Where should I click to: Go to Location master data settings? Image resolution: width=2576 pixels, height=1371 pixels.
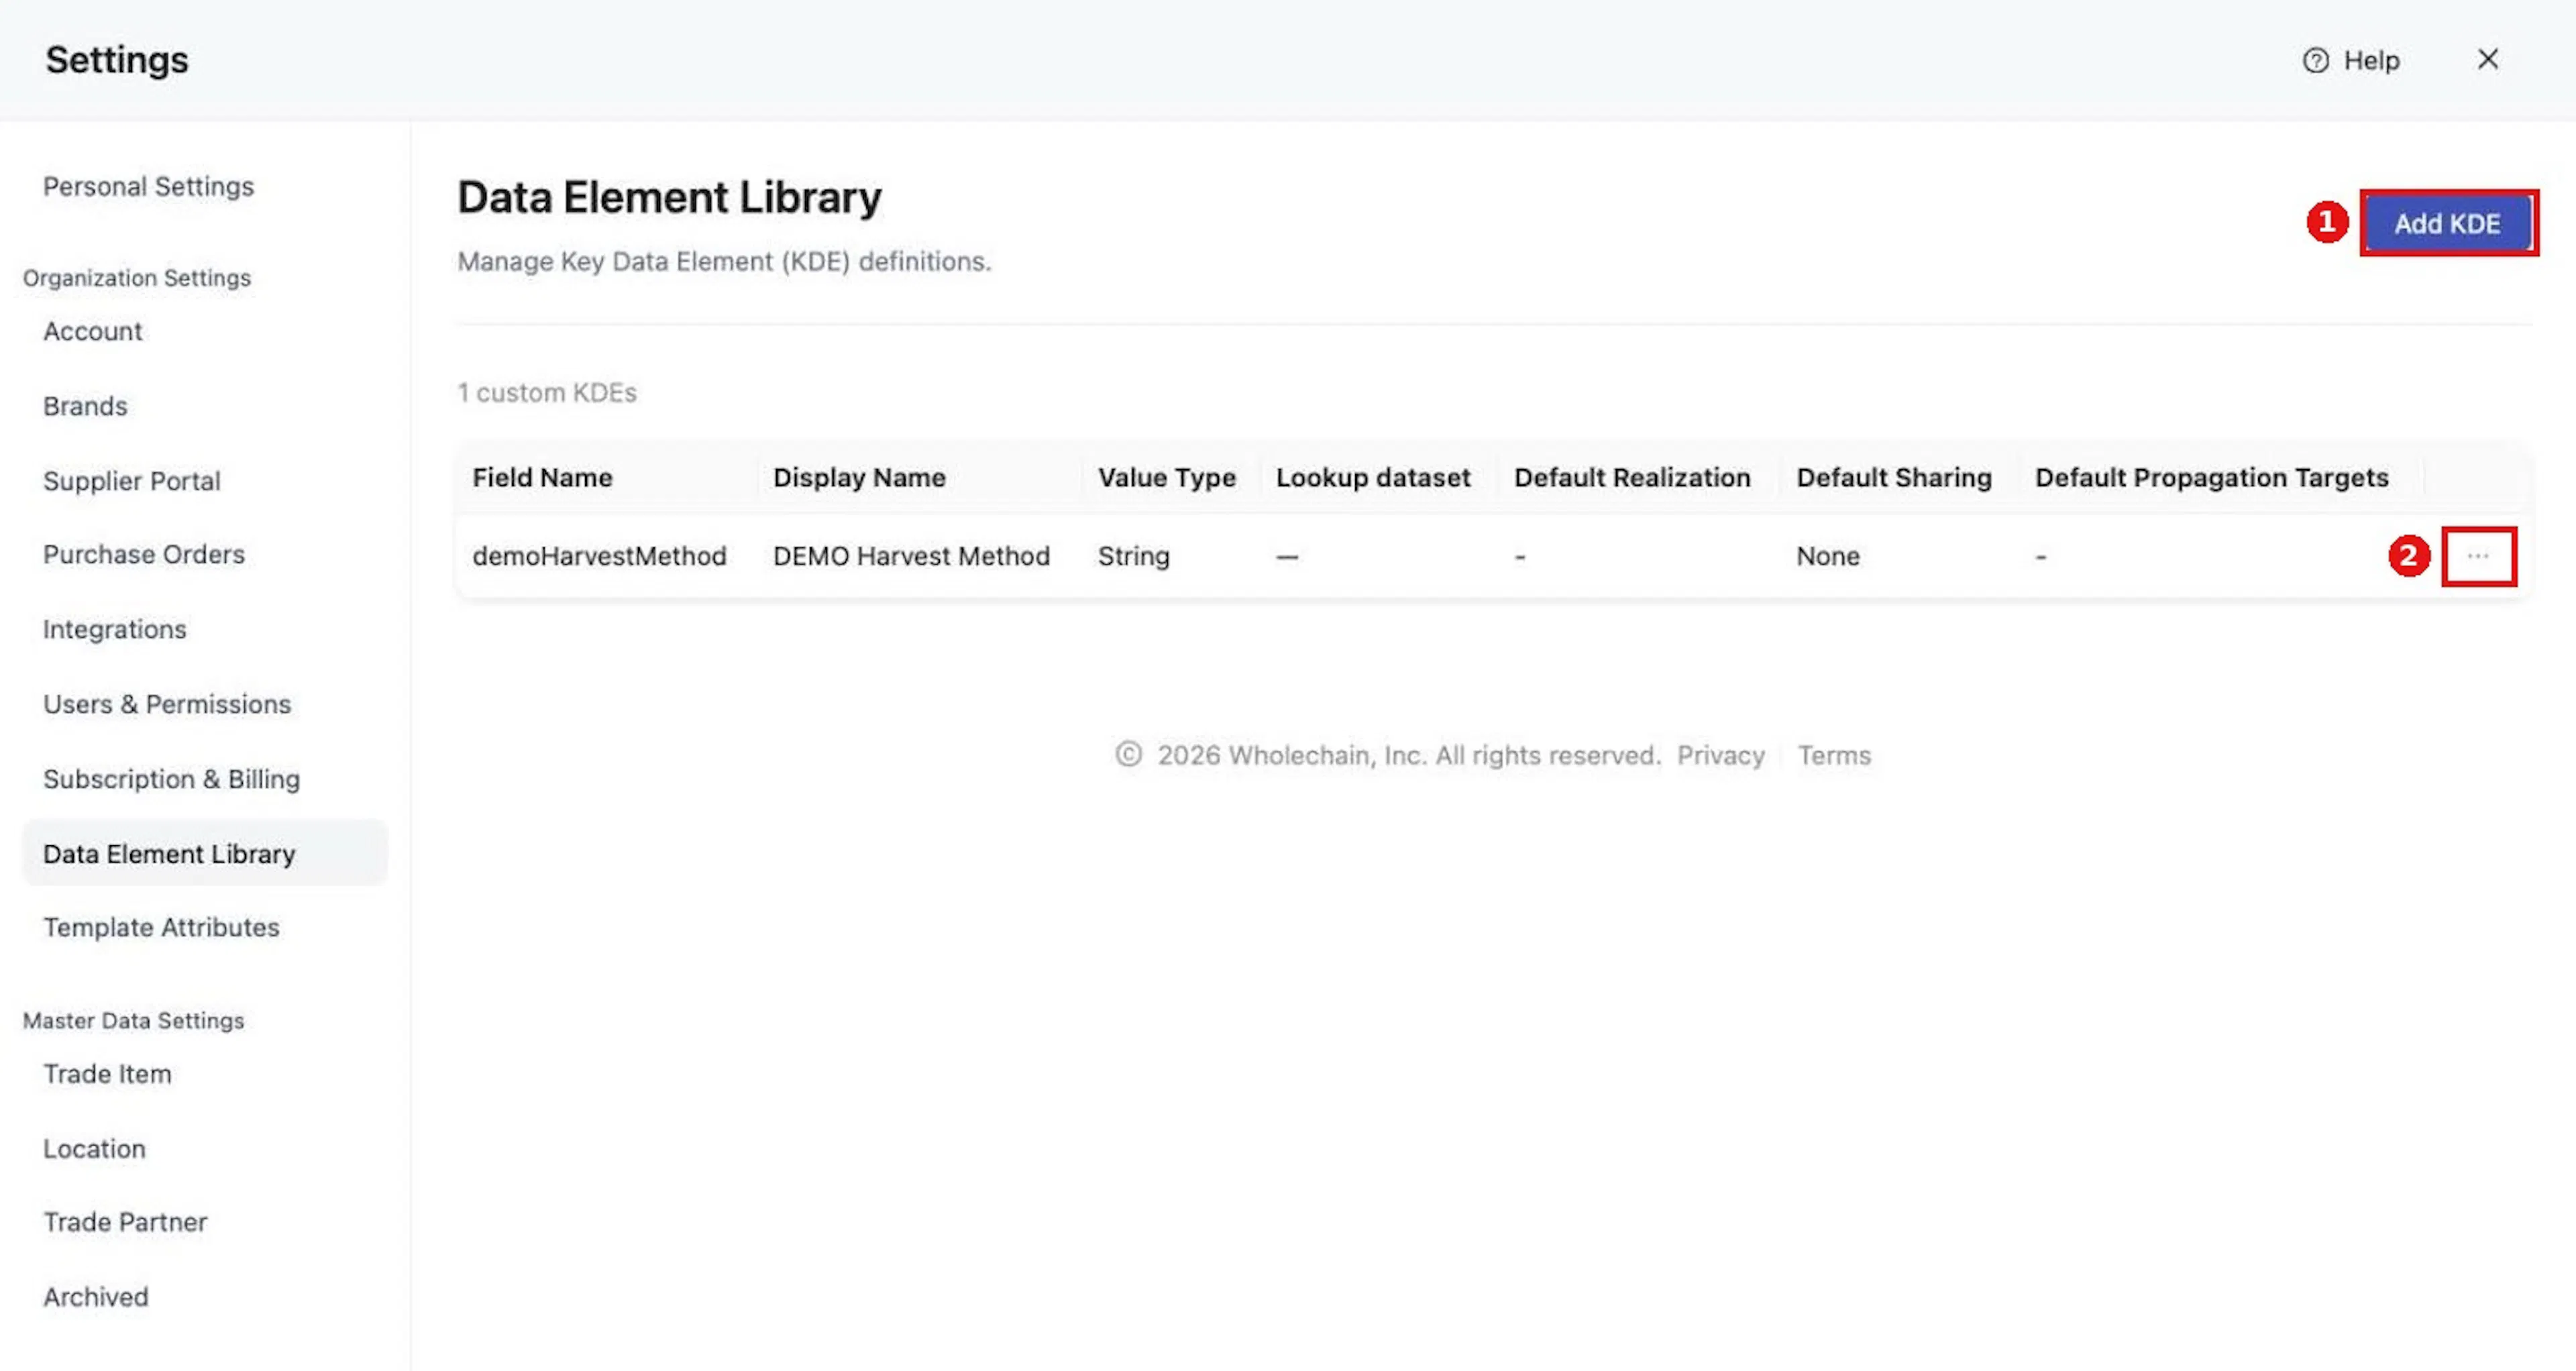(94, 1149)
